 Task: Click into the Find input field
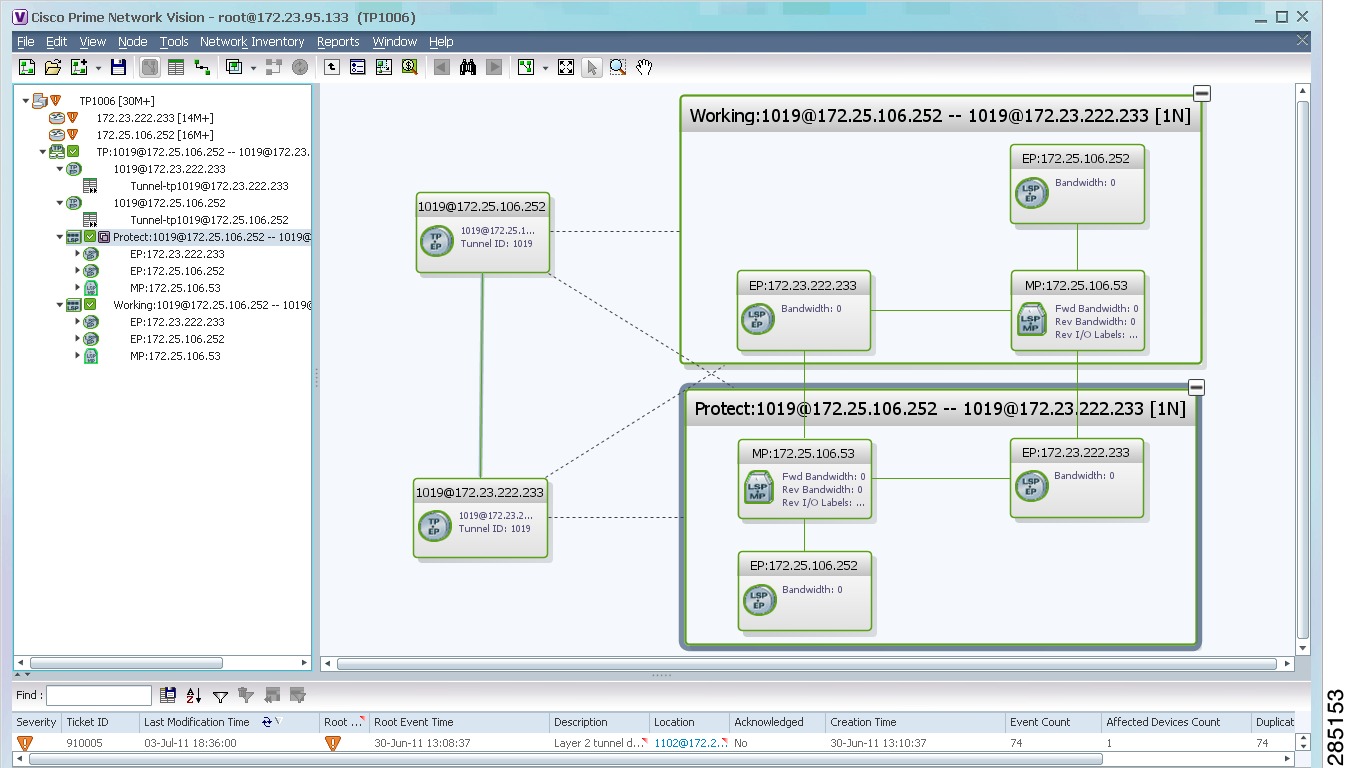(99, 695)
